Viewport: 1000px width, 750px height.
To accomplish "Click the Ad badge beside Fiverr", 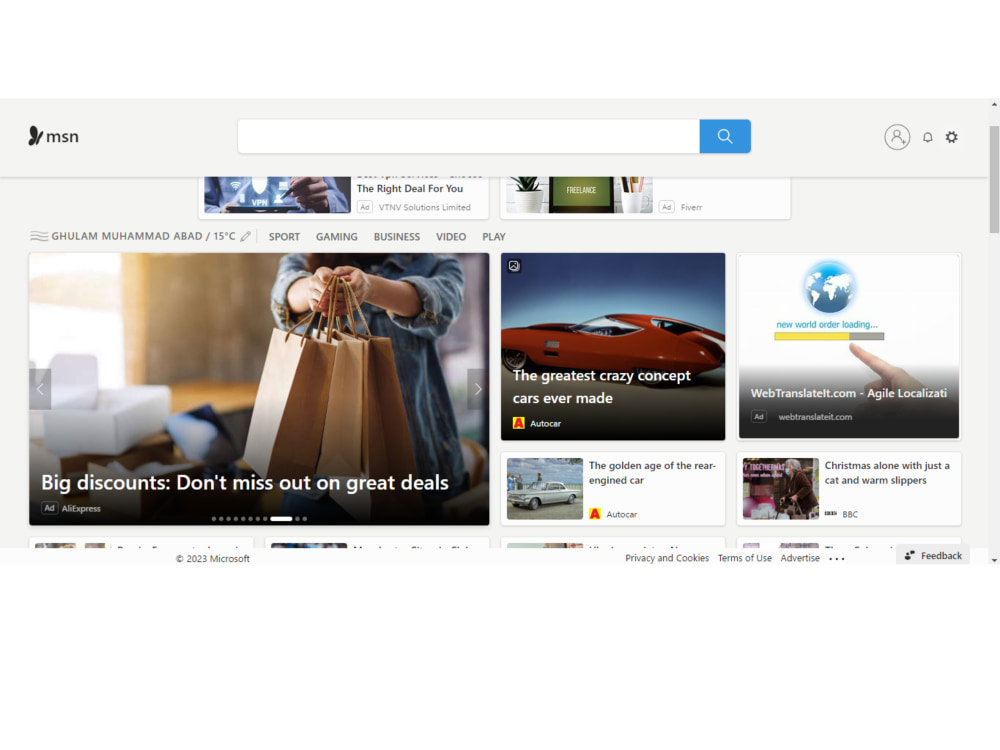I will tap(666, 207).
